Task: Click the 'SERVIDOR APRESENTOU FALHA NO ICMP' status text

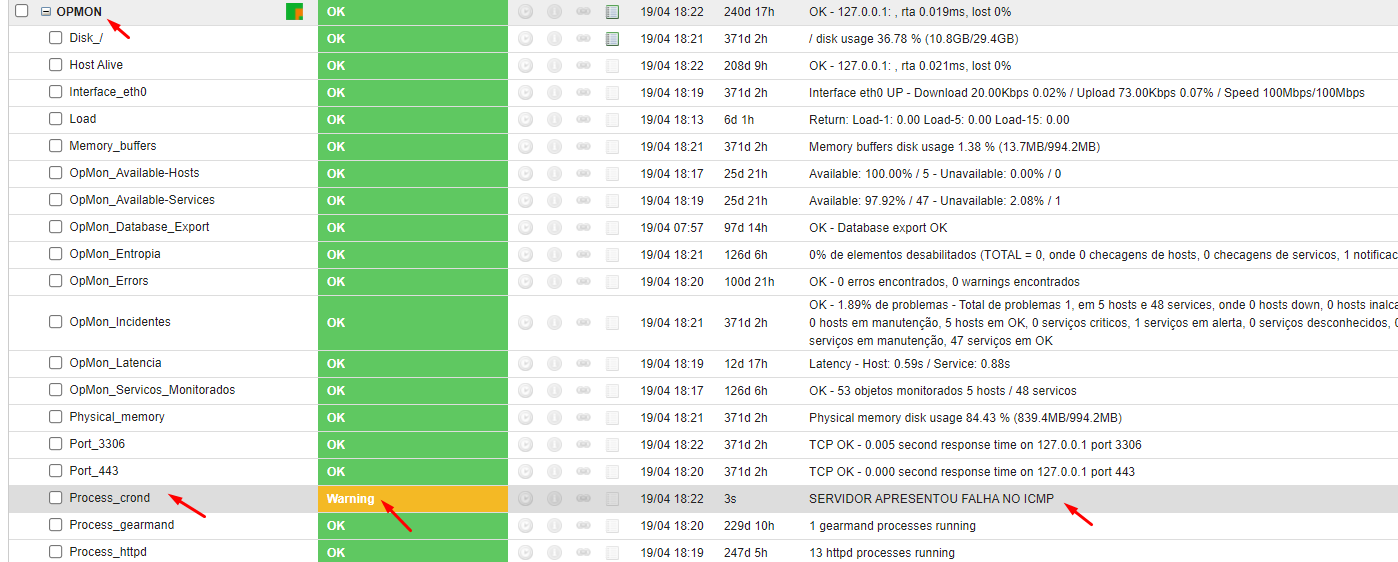Action: [x=930, y=498]
